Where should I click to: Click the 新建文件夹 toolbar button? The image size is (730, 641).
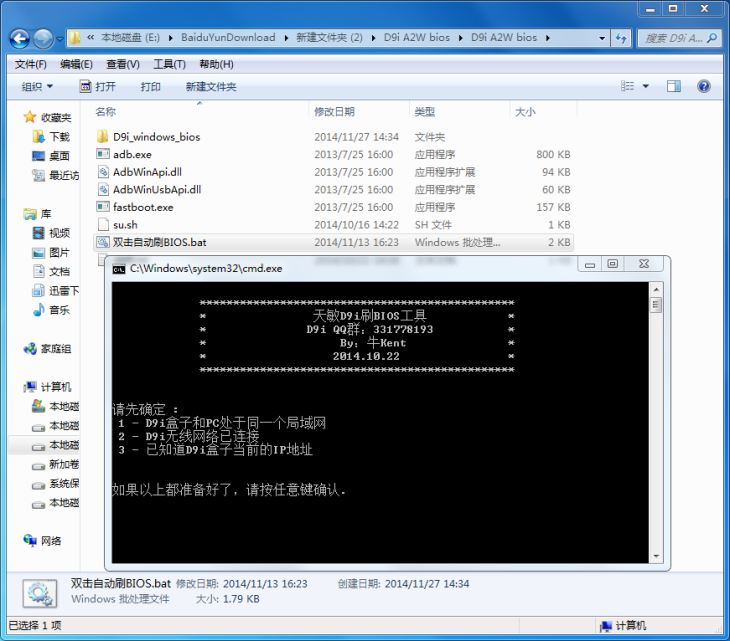[211, 87]
